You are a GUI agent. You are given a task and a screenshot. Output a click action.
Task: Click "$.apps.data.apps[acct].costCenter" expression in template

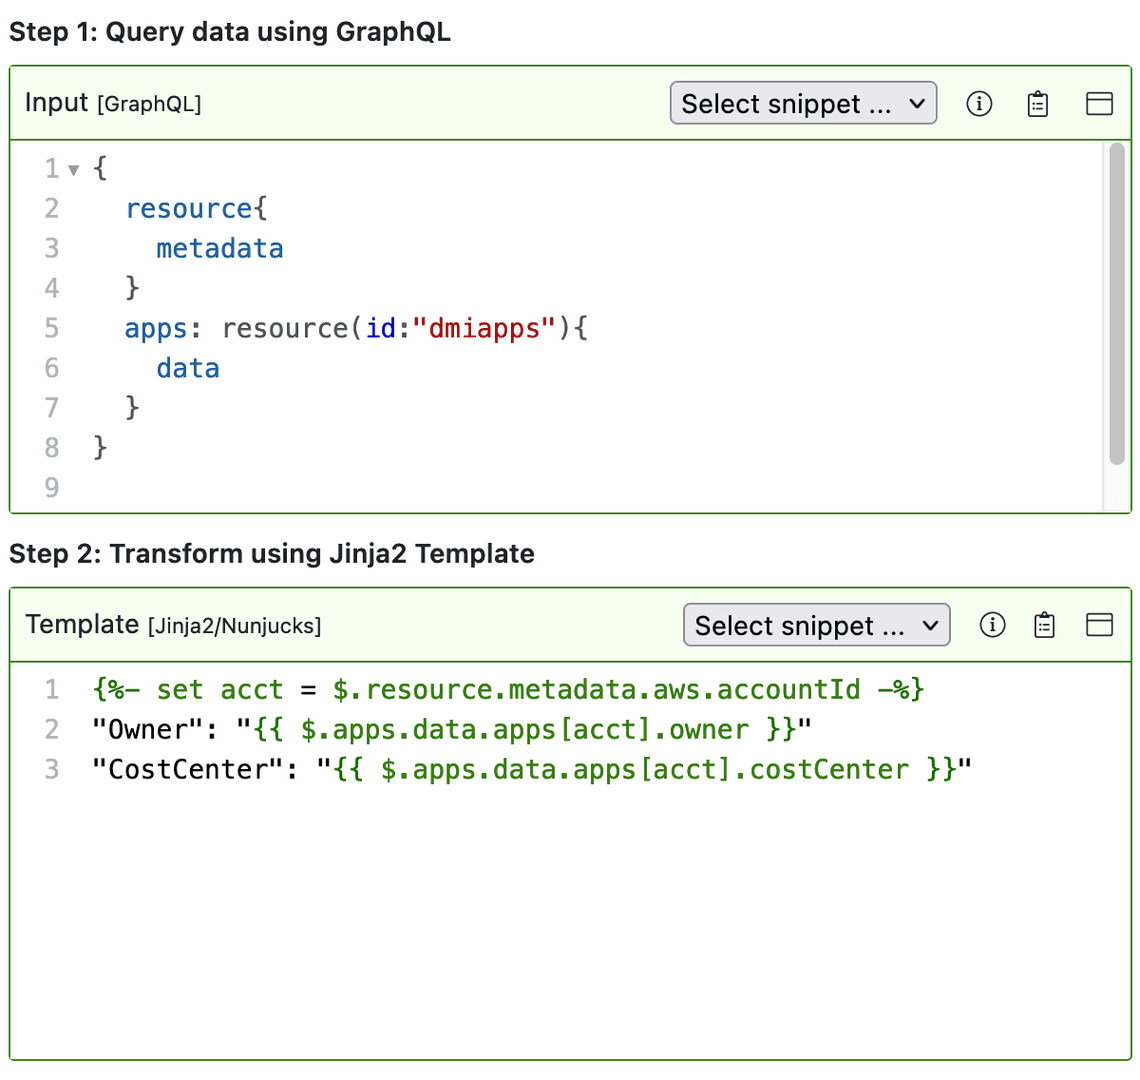click(644, 769)
